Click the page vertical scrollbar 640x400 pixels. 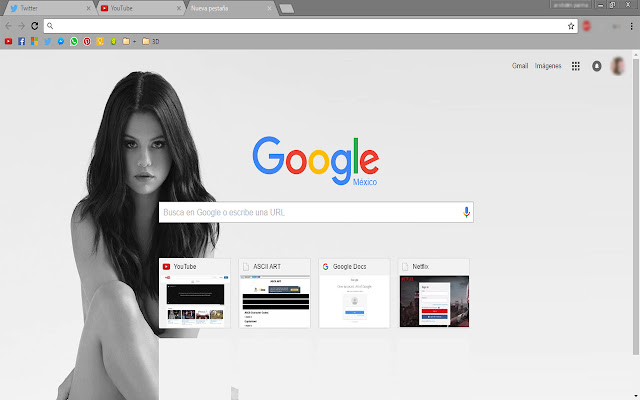(x=636, y=206)
